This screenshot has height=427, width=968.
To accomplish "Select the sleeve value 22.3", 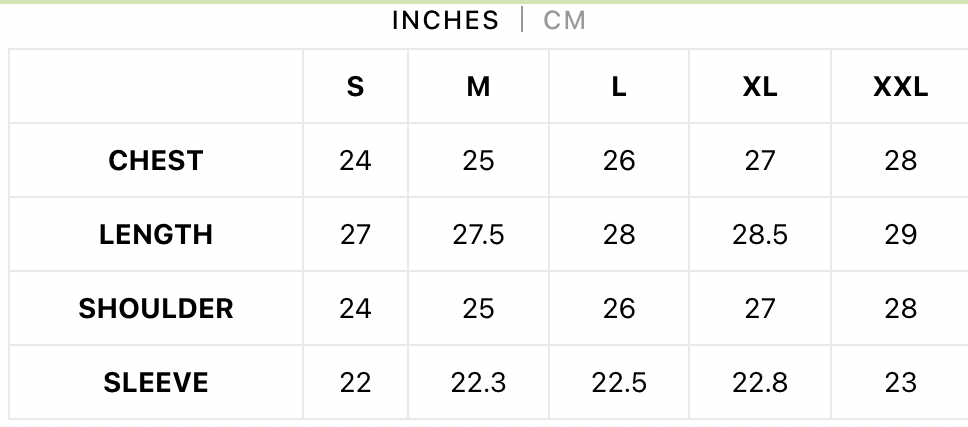I will pyautogui.click(x=478, y=382).
